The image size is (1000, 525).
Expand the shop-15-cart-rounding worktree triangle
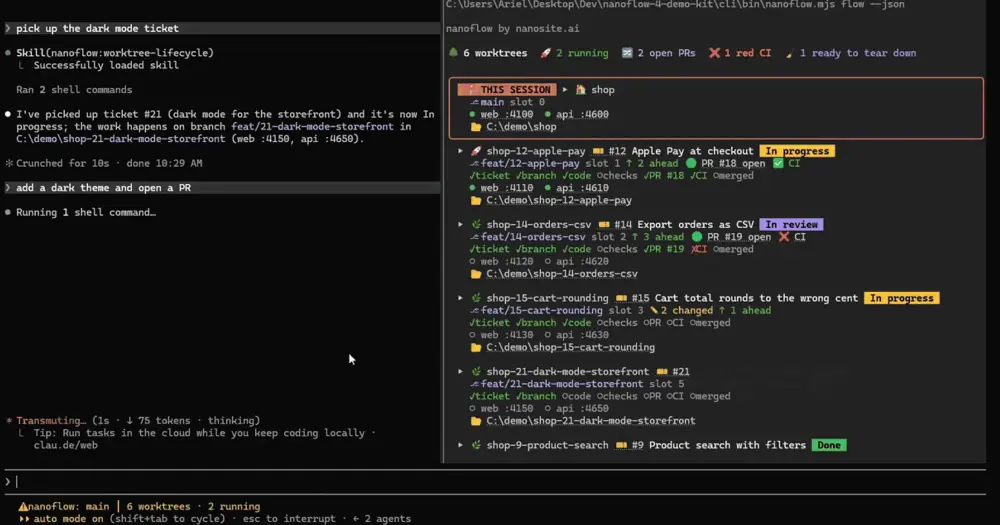coord(460,298)
